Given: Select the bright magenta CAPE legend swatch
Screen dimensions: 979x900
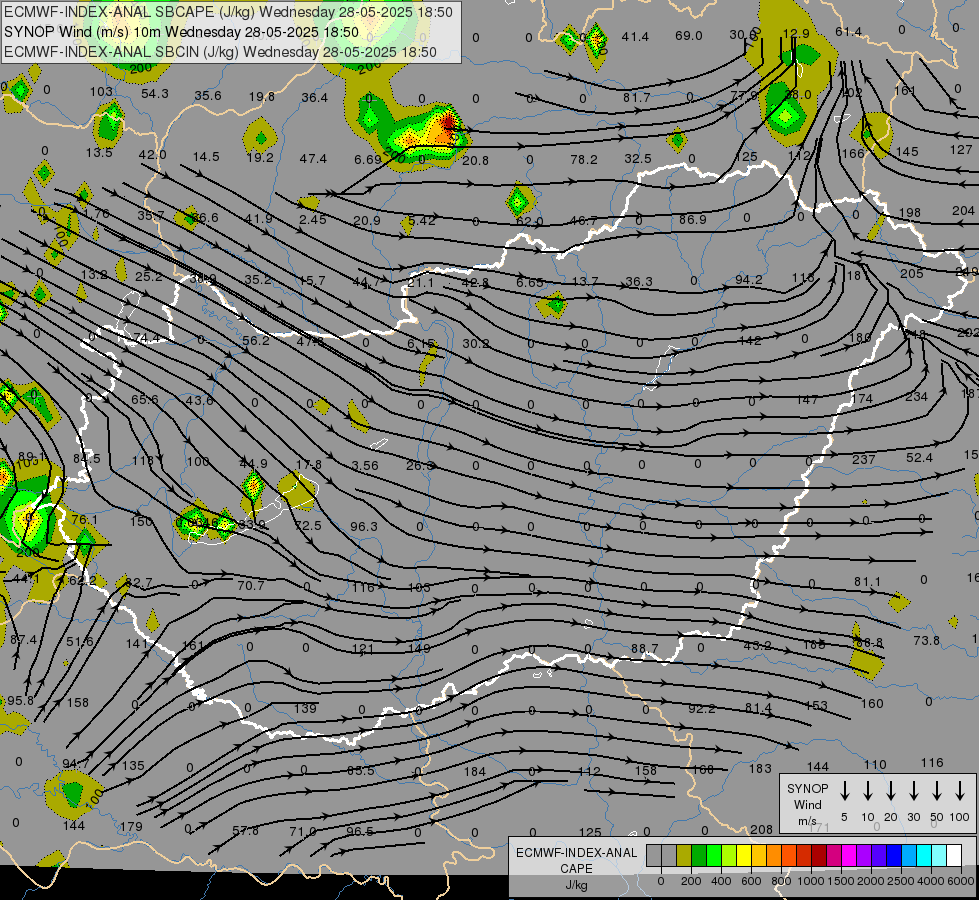Looking at the screenshot, I should click(x=849, y=856).
